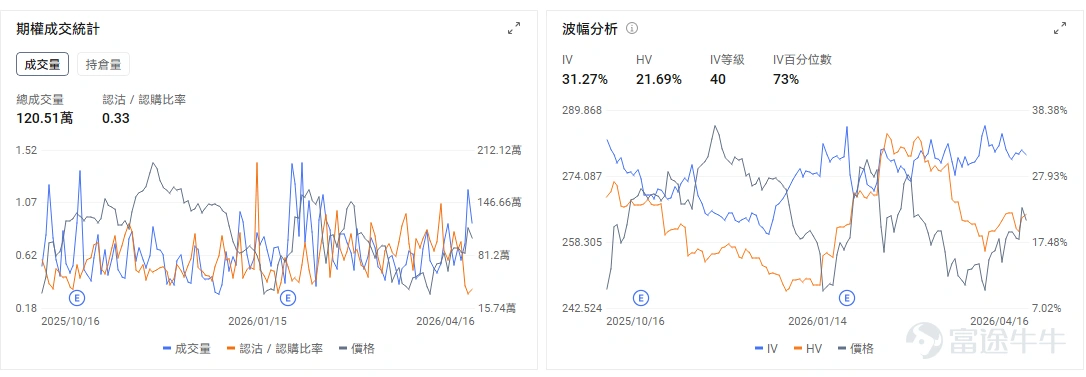Toggle the IV legend series
Image resolution: width=1086 pixels, height=377 pixels.
click(x=766, y=349)
